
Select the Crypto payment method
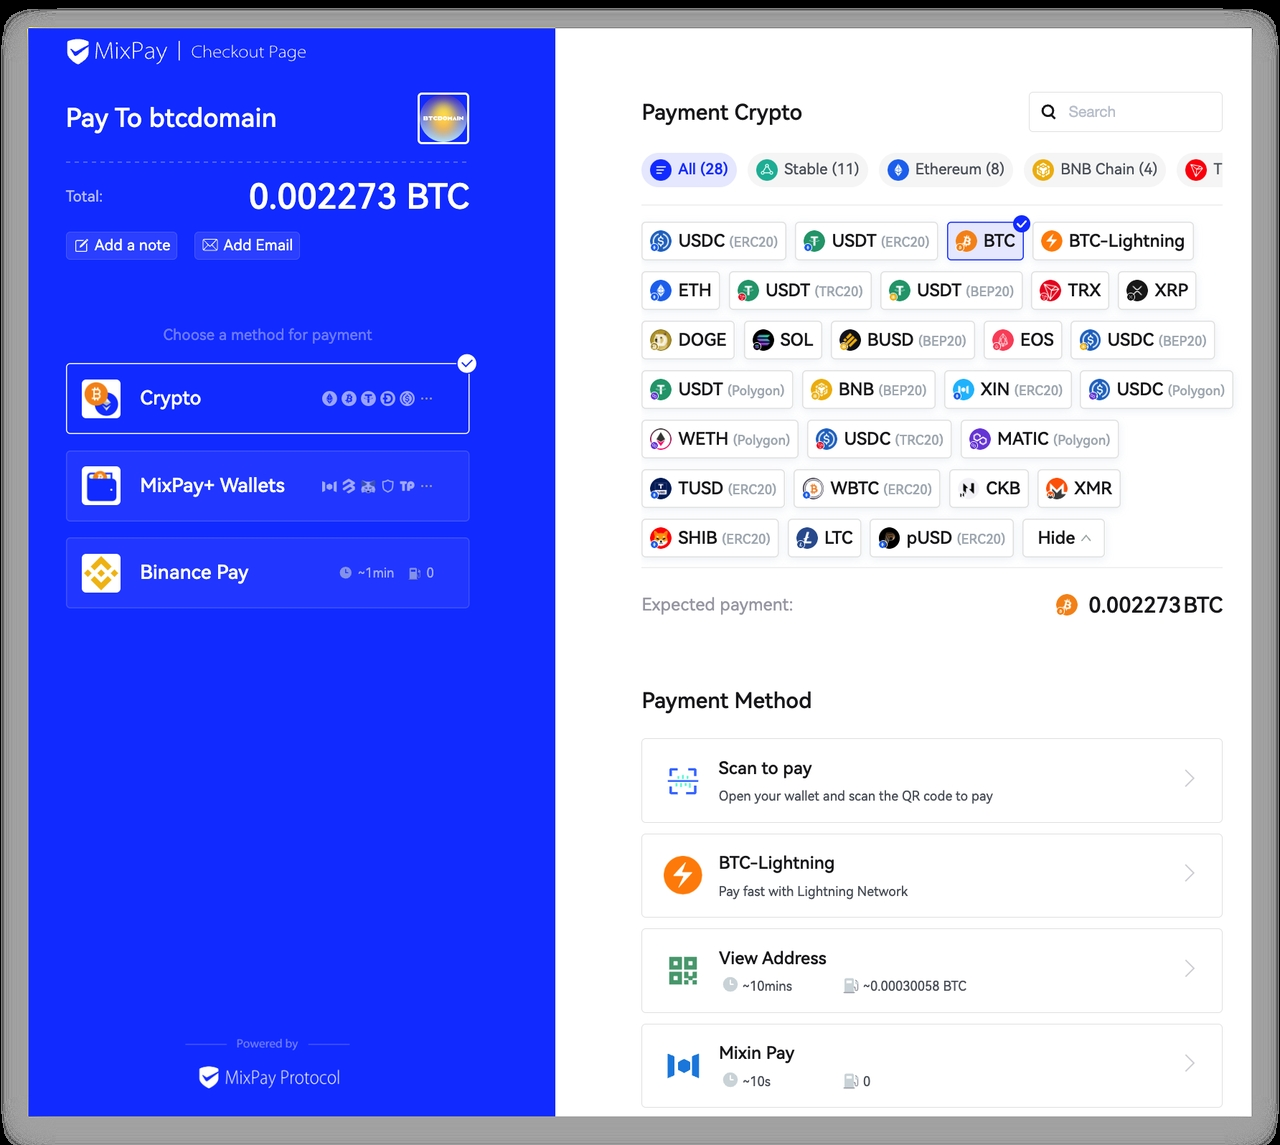pos(267,398)
